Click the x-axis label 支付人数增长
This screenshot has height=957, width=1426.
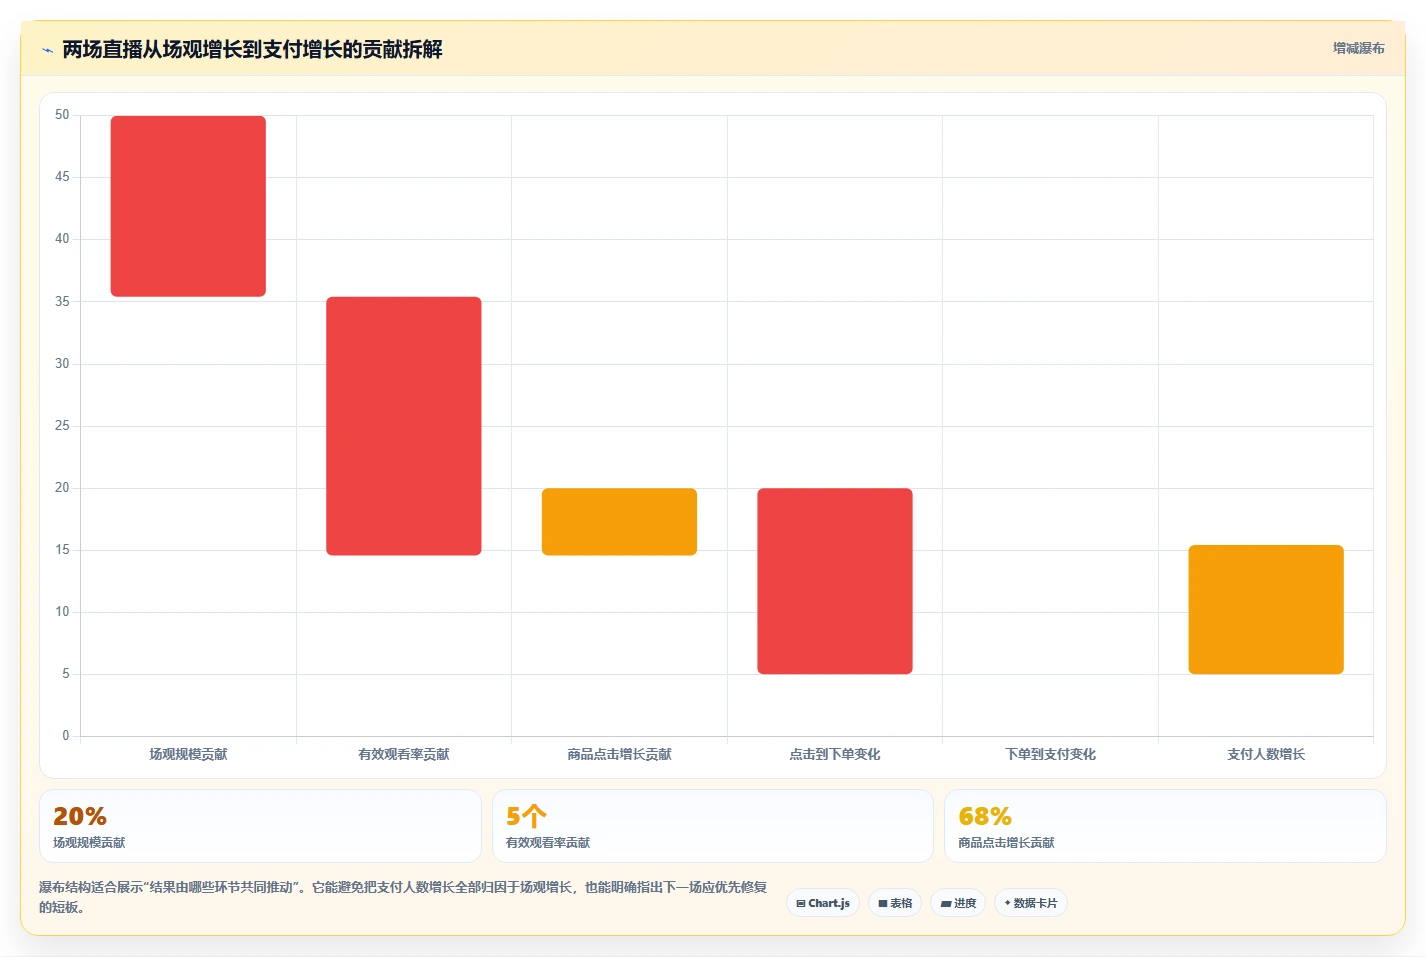click(x=1266, y=754)
